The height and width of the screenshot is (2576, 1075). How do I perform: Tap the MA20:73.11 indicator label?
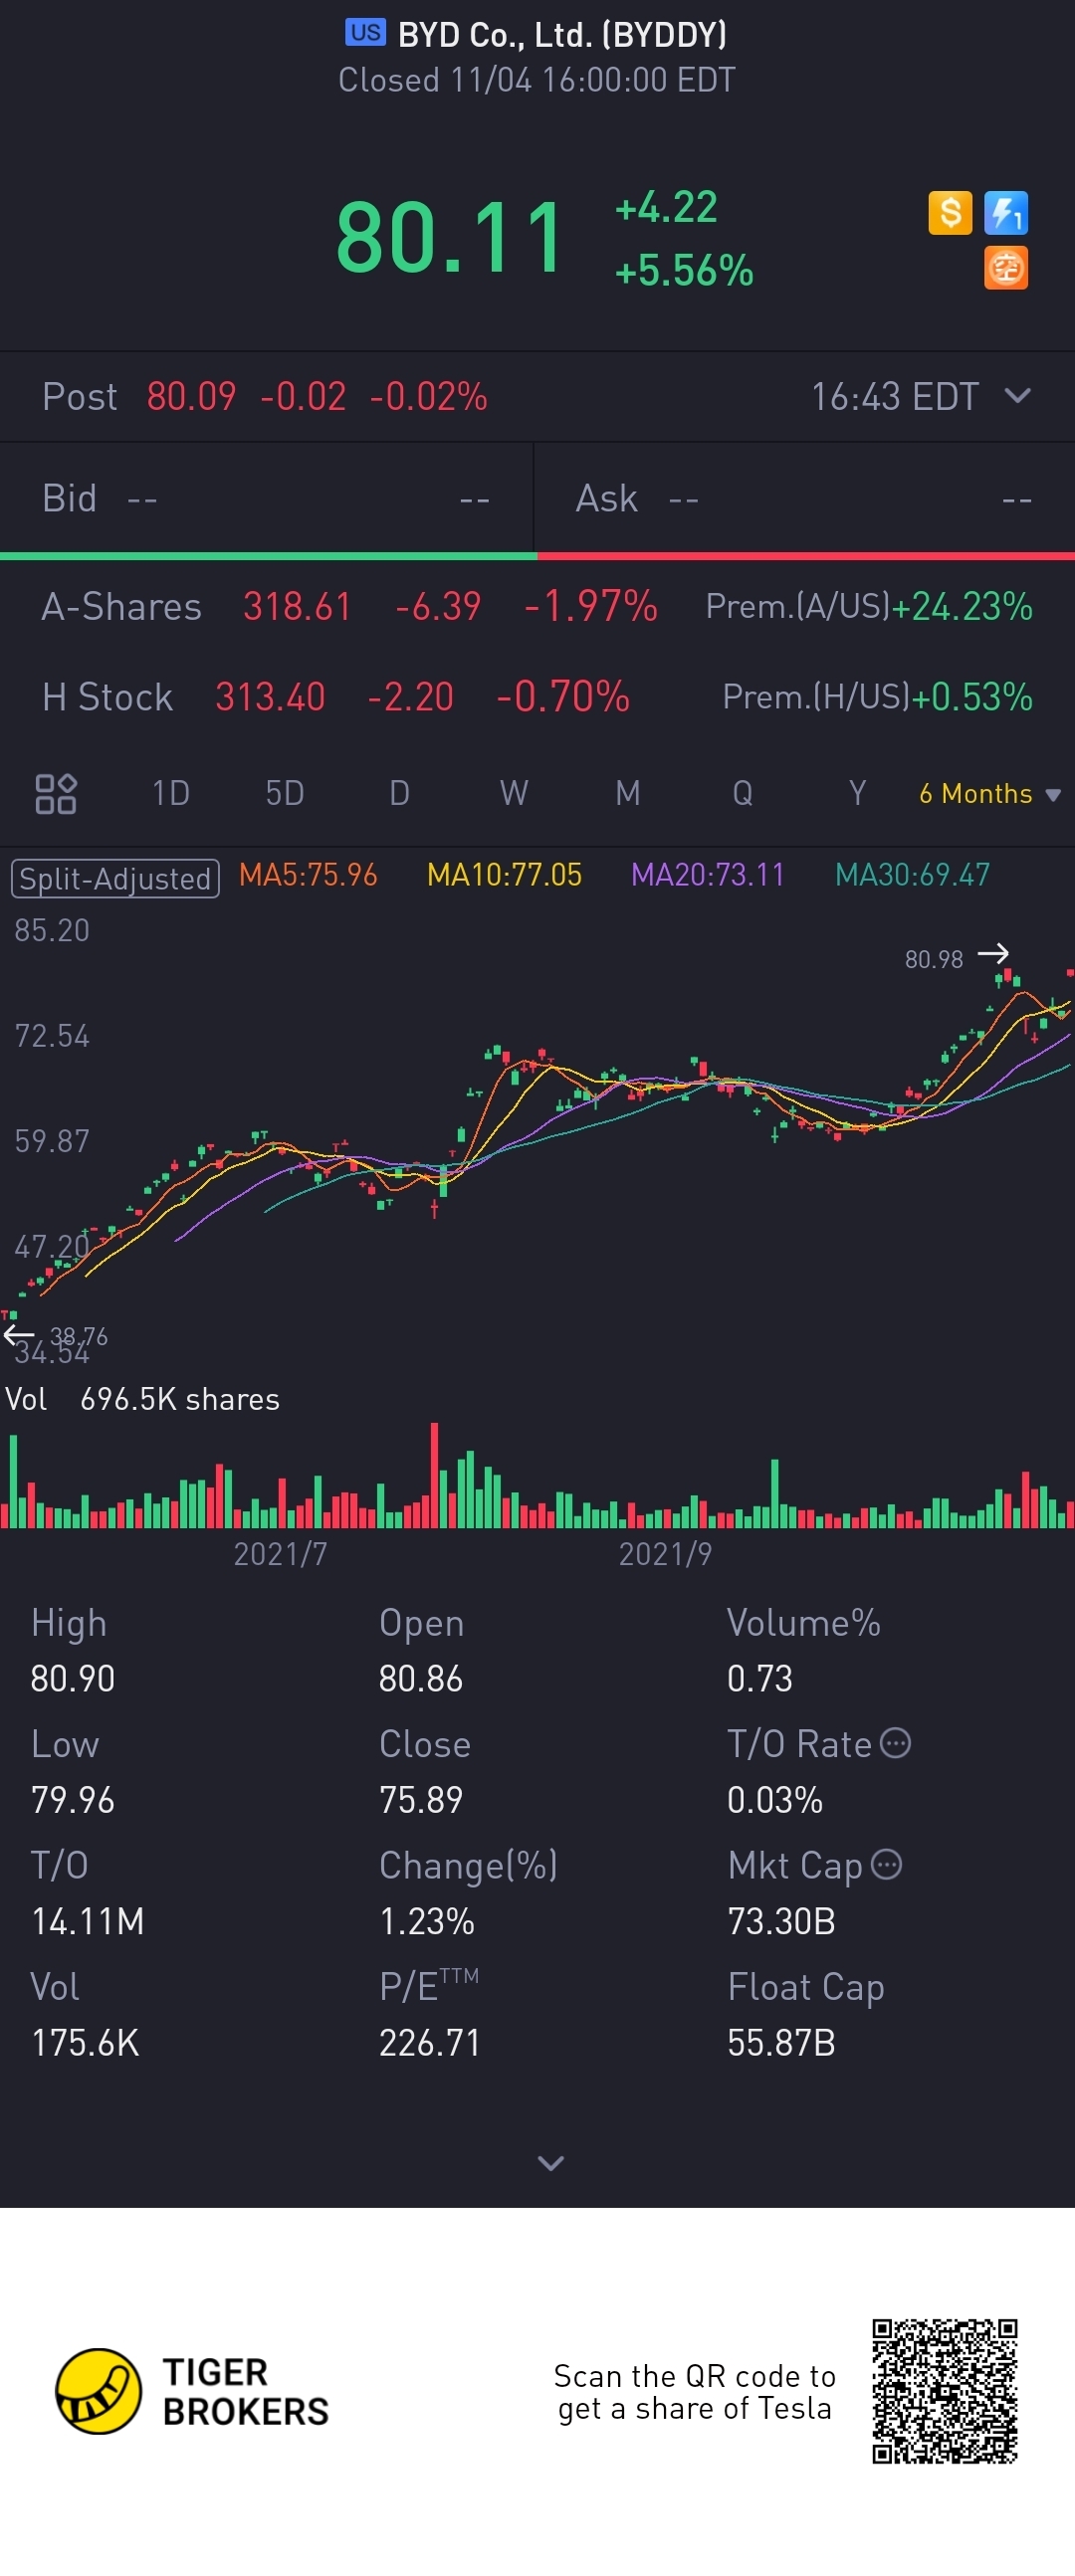[x=708, y=875]
